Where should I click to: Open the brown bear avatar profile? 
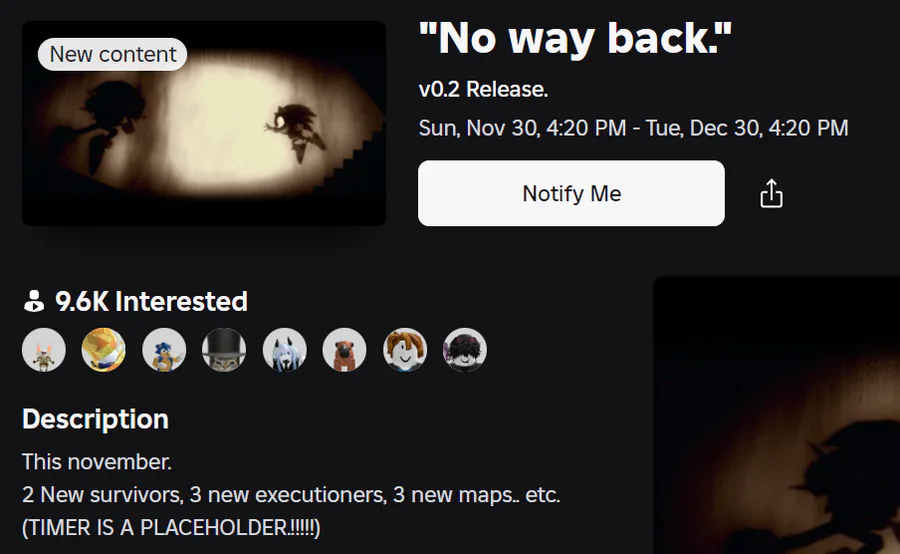click(x=344, y=350)
